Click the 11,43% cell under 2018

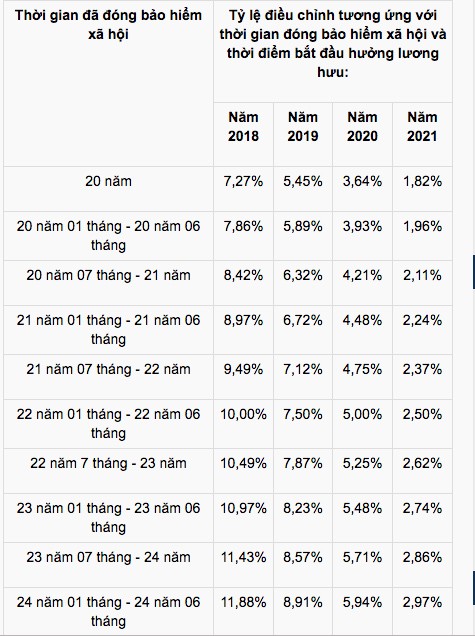coord(243,557)
